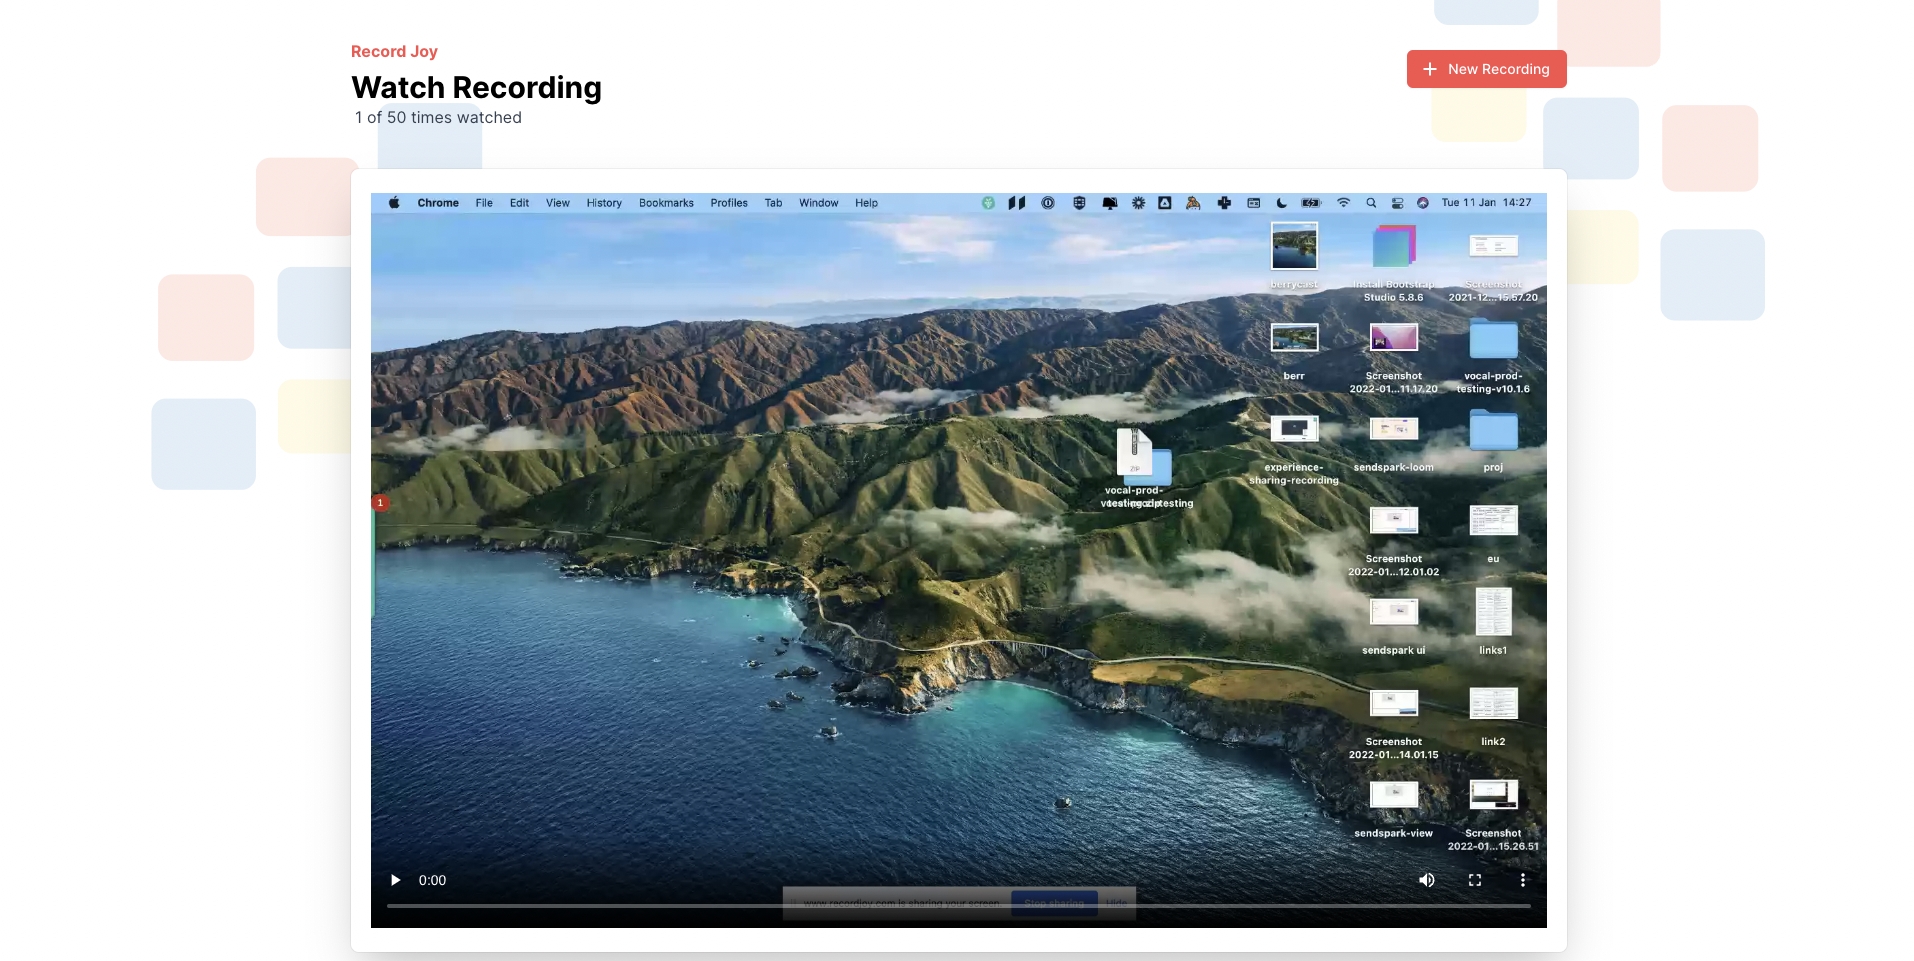1914x961 pixels.
Task: Click the Watch Recording heading
Action: coord(476,88)
